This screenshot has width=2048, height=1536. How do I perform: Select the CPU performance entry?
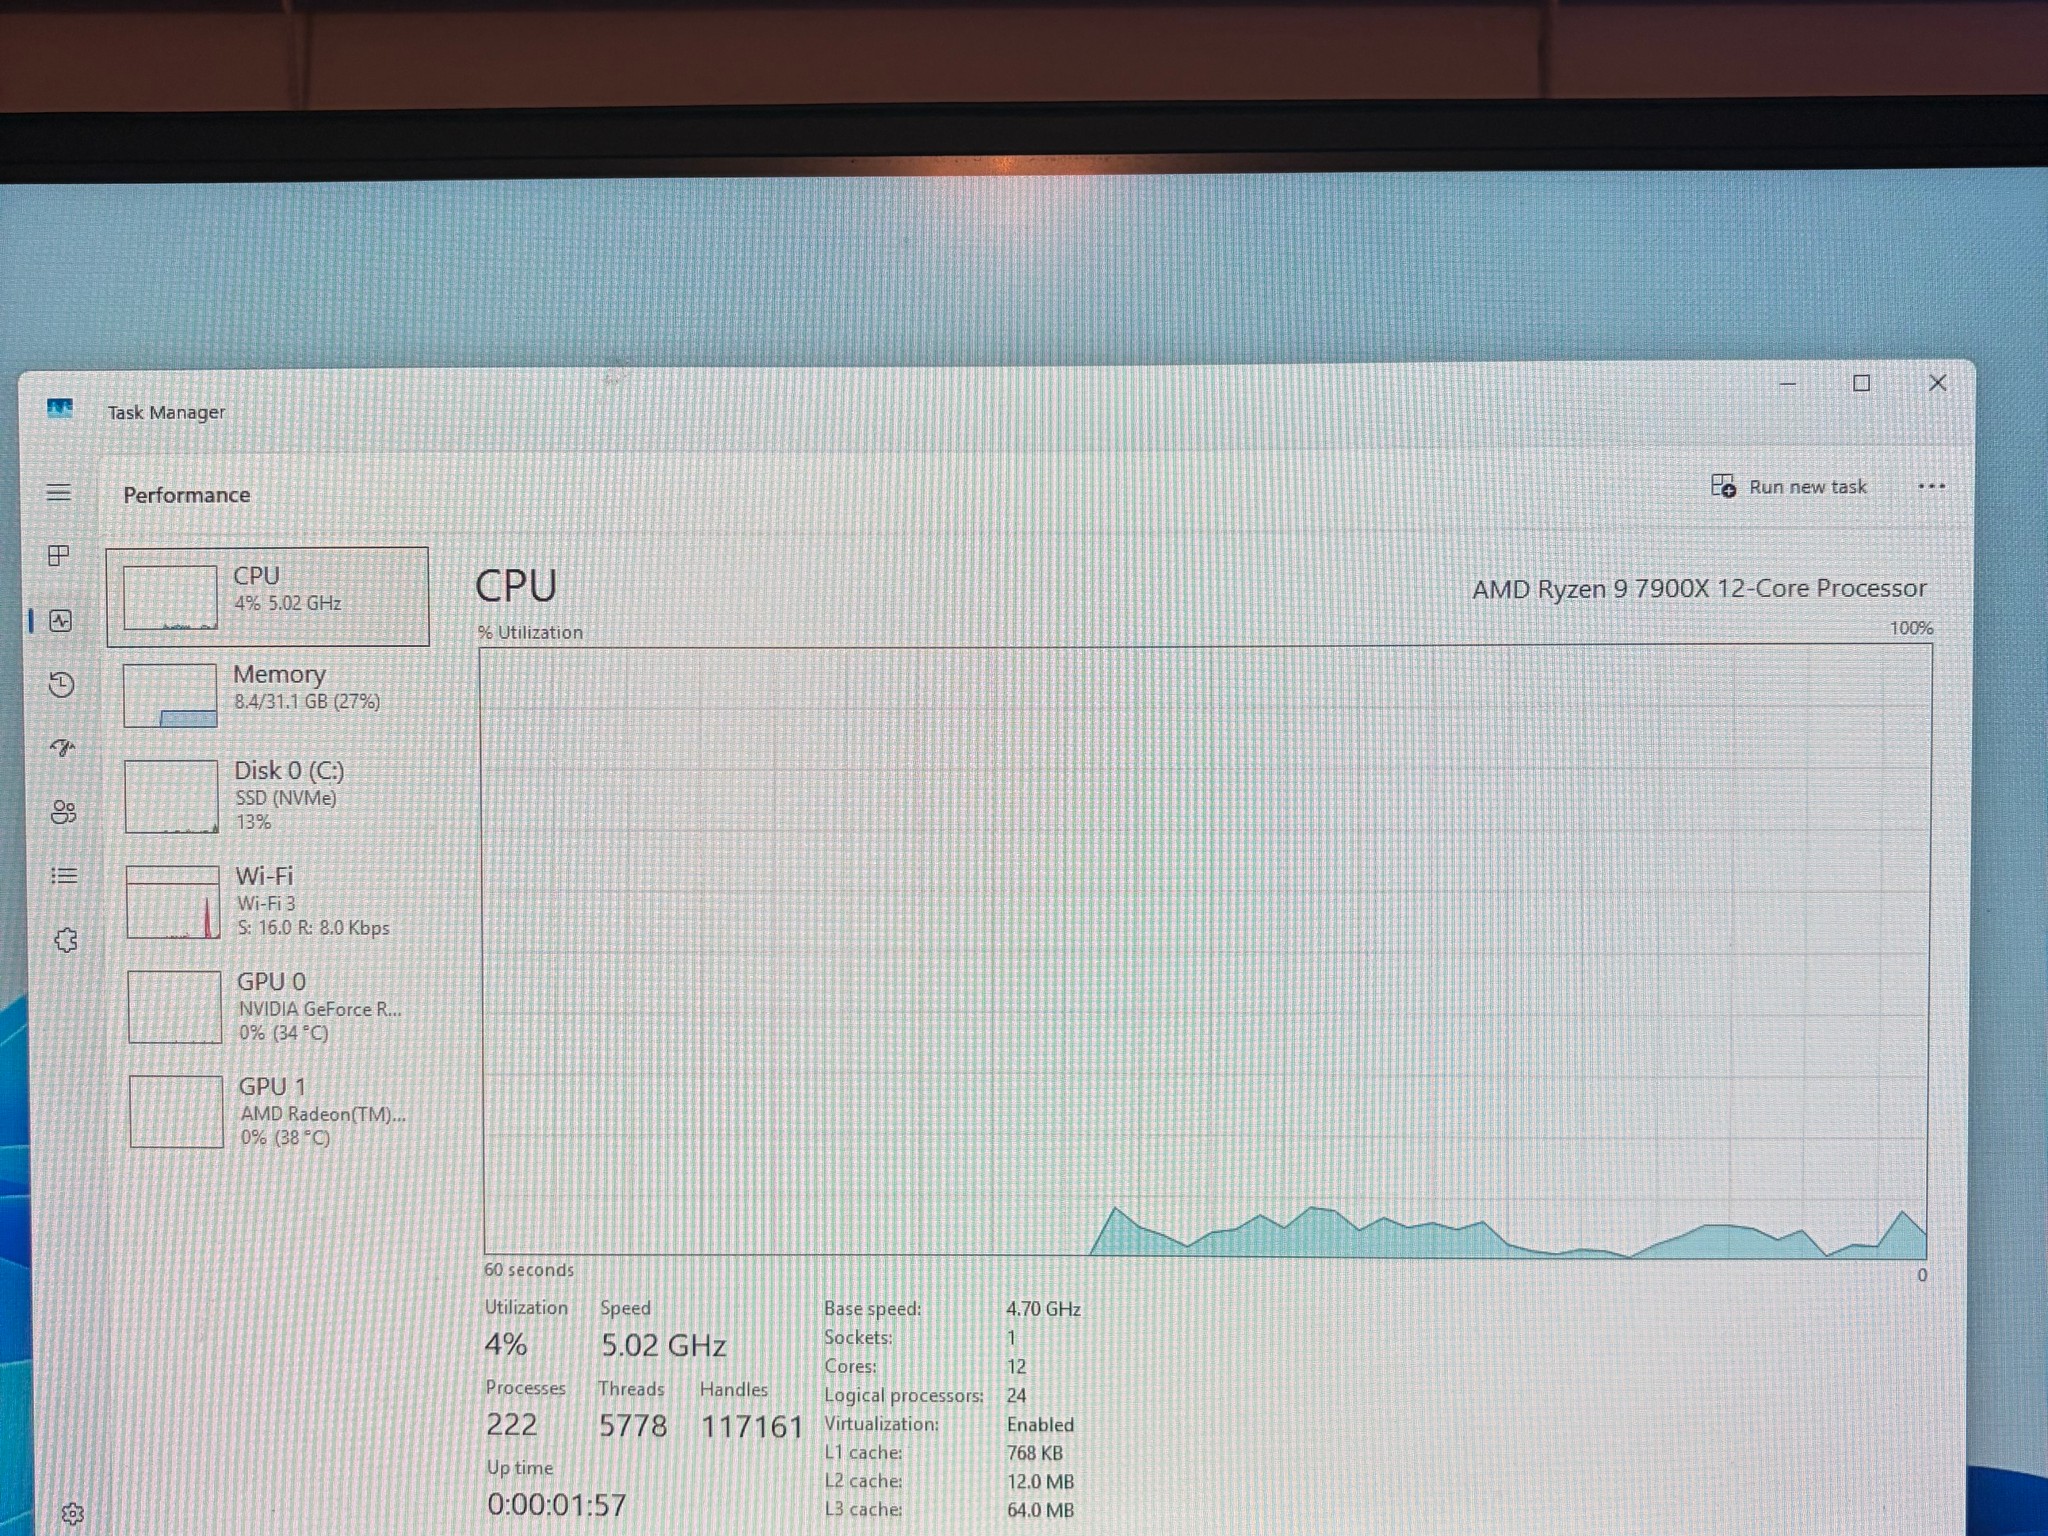[x=267, y=596]
